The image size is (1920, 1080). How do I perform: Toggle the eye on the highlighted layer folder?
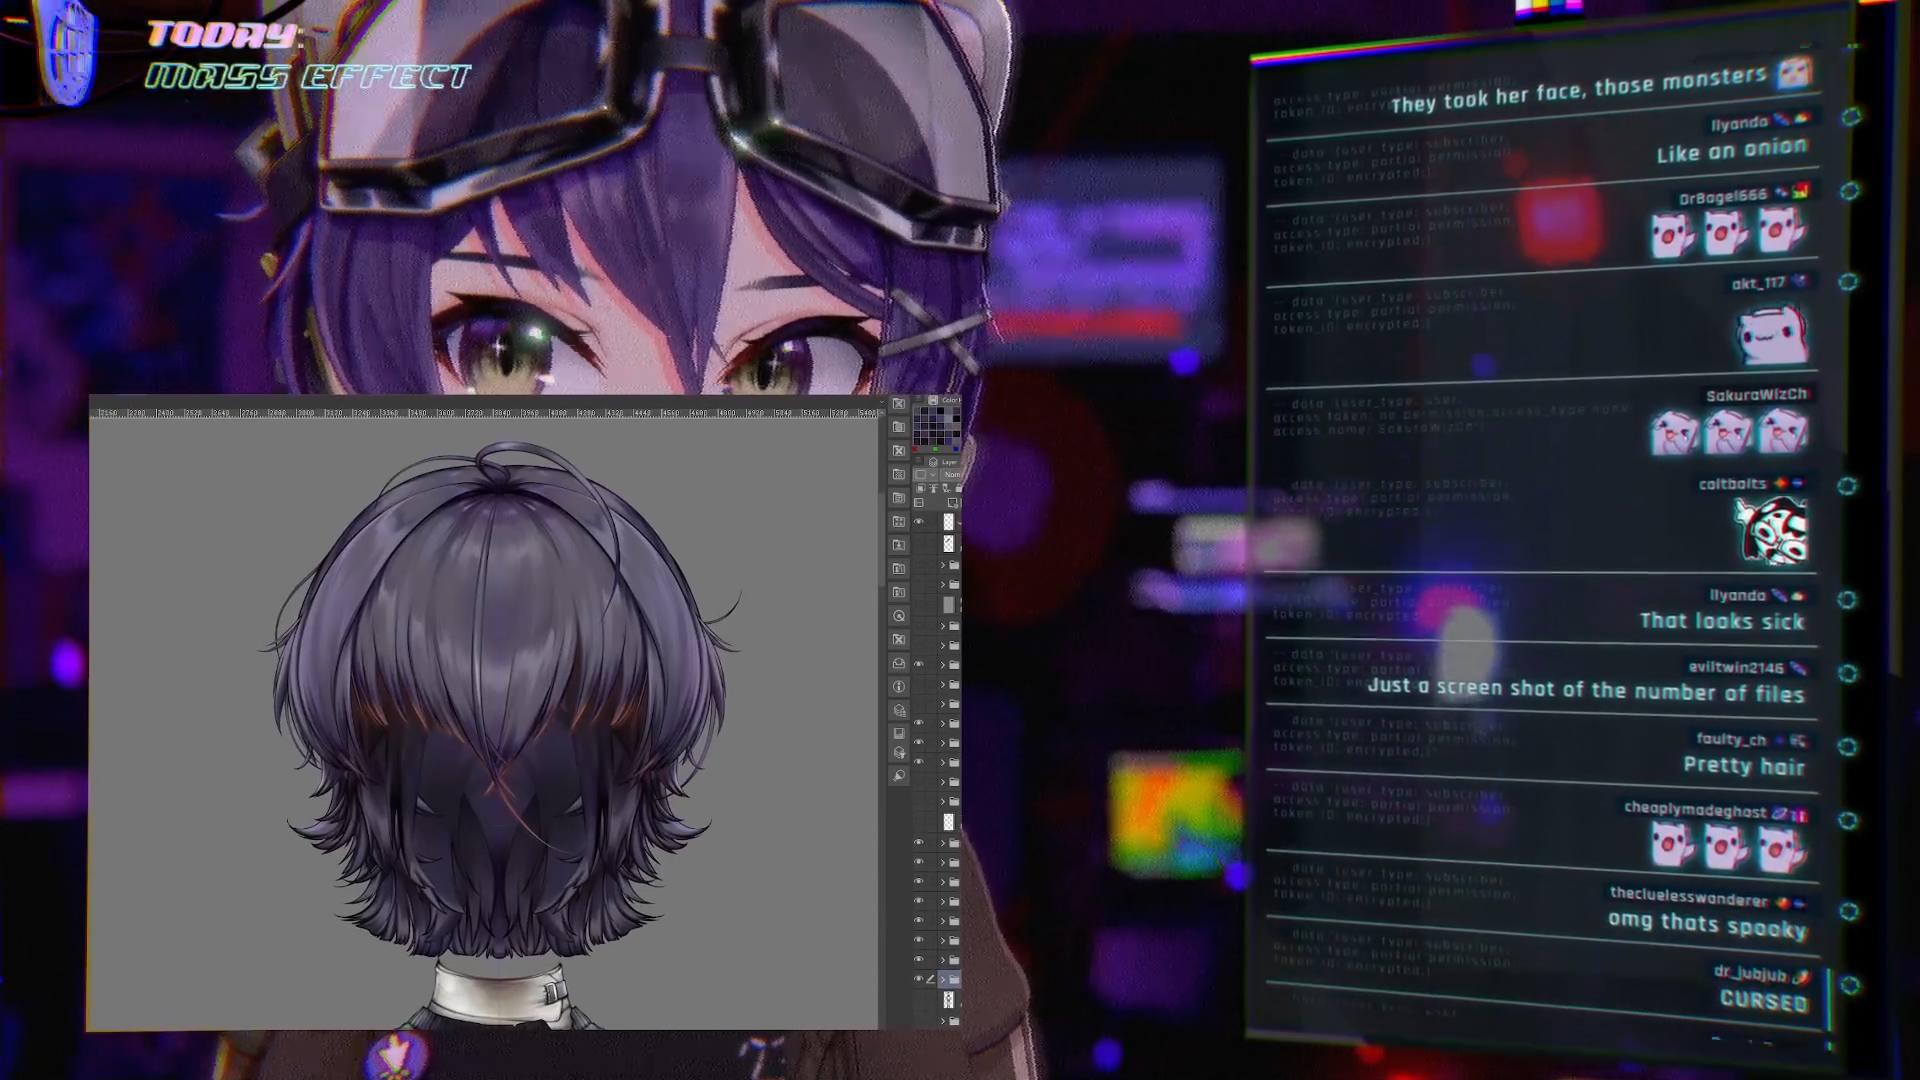click(919, 979)
